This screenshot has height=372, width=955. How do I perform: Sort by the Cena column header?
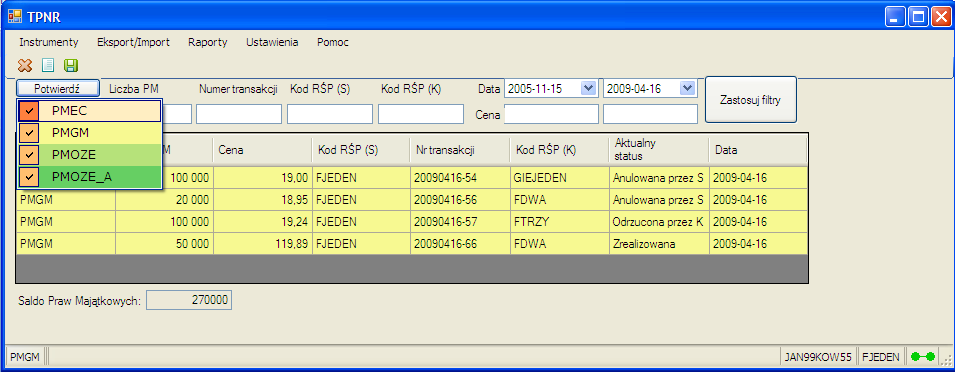(263, 150)
